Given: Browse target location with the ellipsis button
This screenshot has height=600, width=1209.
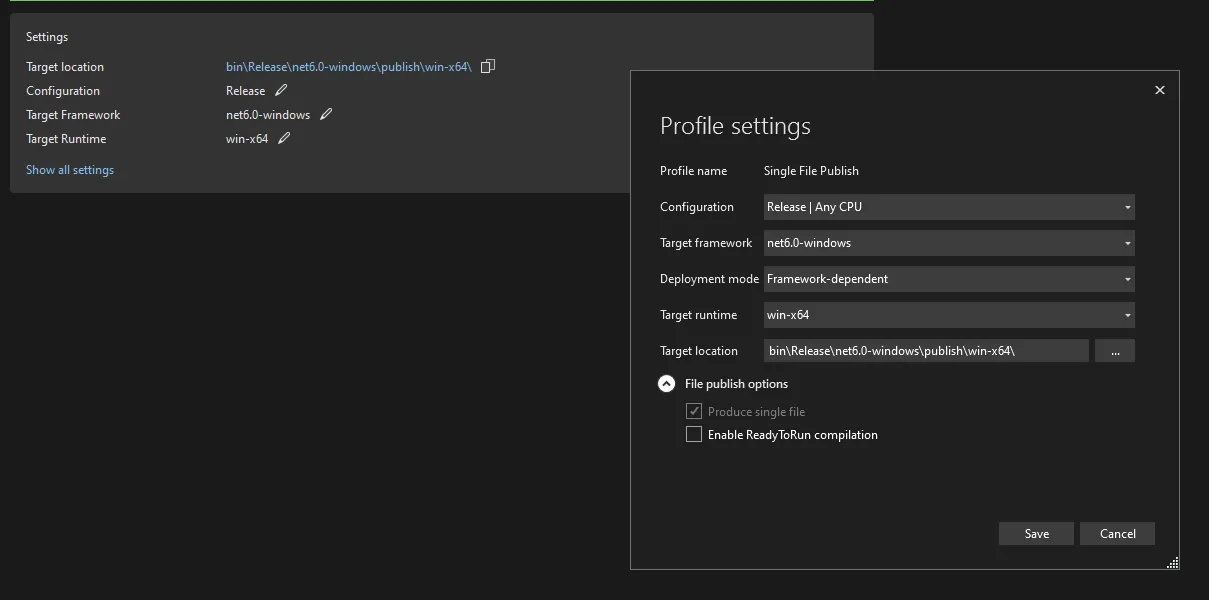Looking at the screenshot, I should click(x=1115, y=351).
